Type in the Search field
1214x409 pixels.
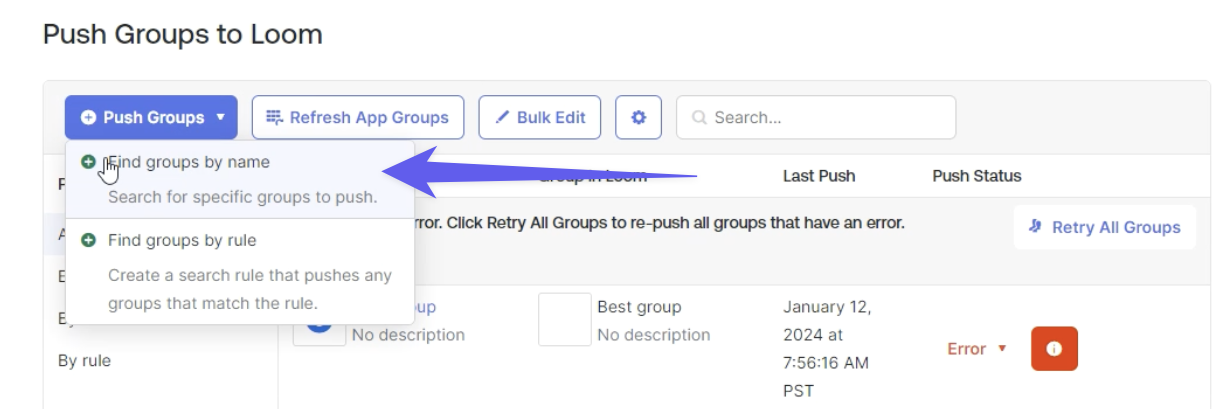tap(825, 118)
